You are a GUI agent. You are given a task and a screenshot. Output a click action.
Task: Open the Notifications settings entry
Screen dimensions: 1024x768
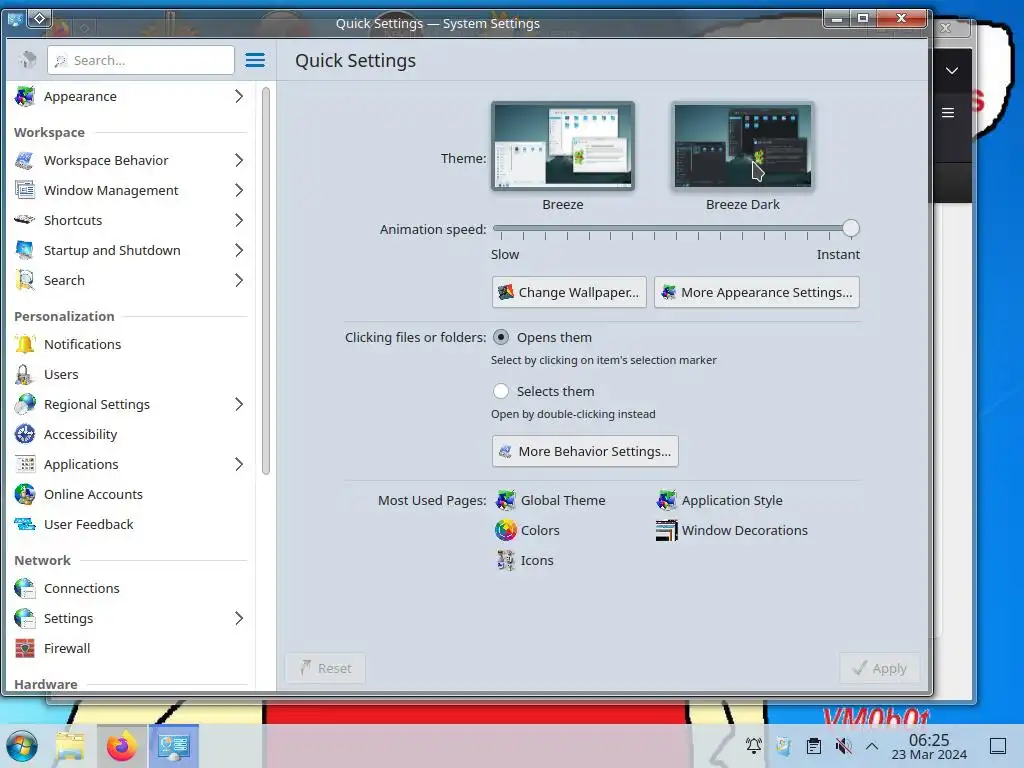(131, 344)
